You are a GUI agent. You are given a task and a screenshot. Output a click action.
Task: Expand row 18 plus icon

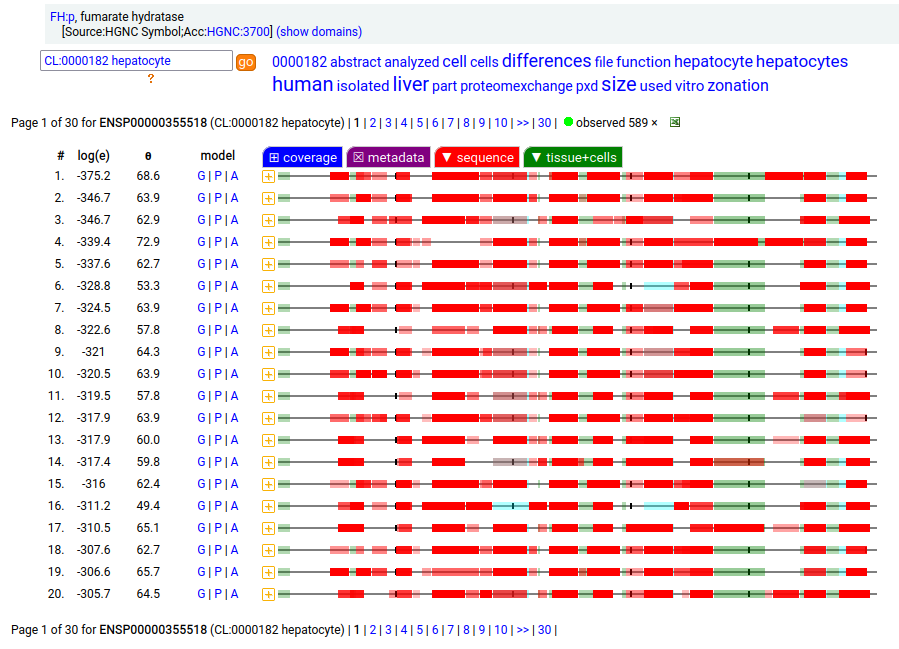pos(268,550)
